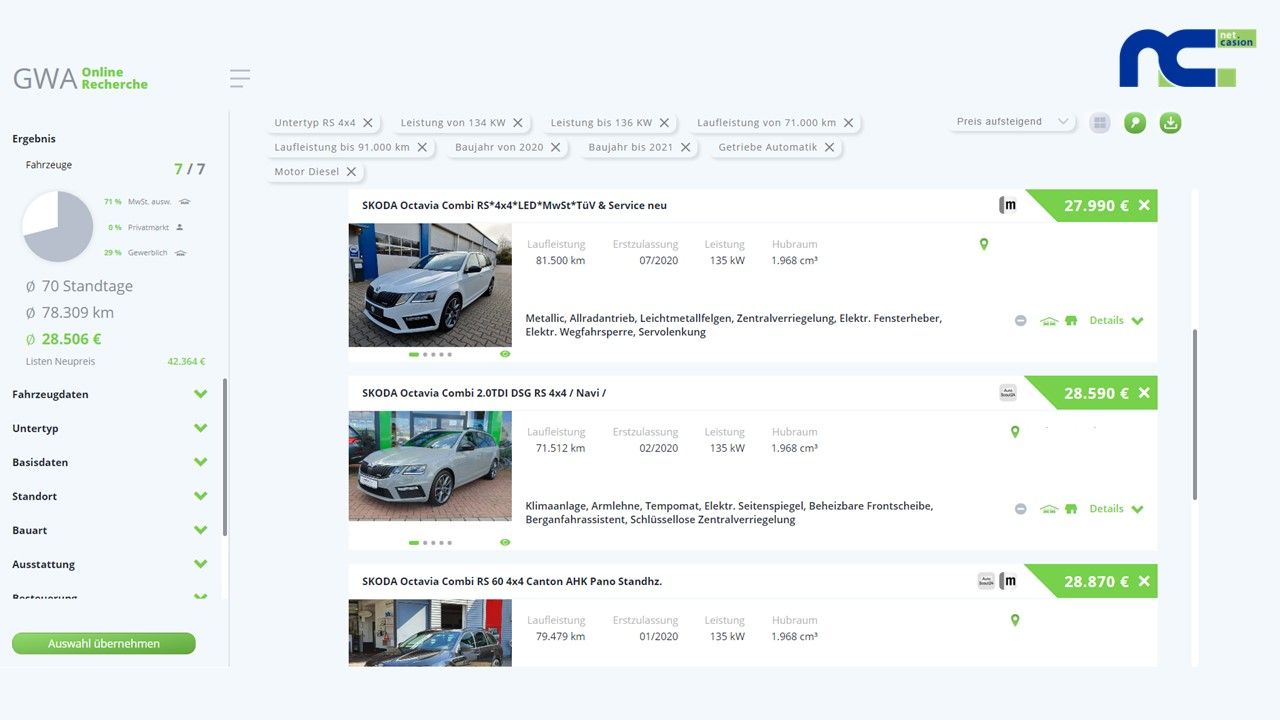This screenshot has width=1280, height=720.
Task: Click mobile.de source icon on first listing
Action: pyautogui.click(x=1008, y=205)
